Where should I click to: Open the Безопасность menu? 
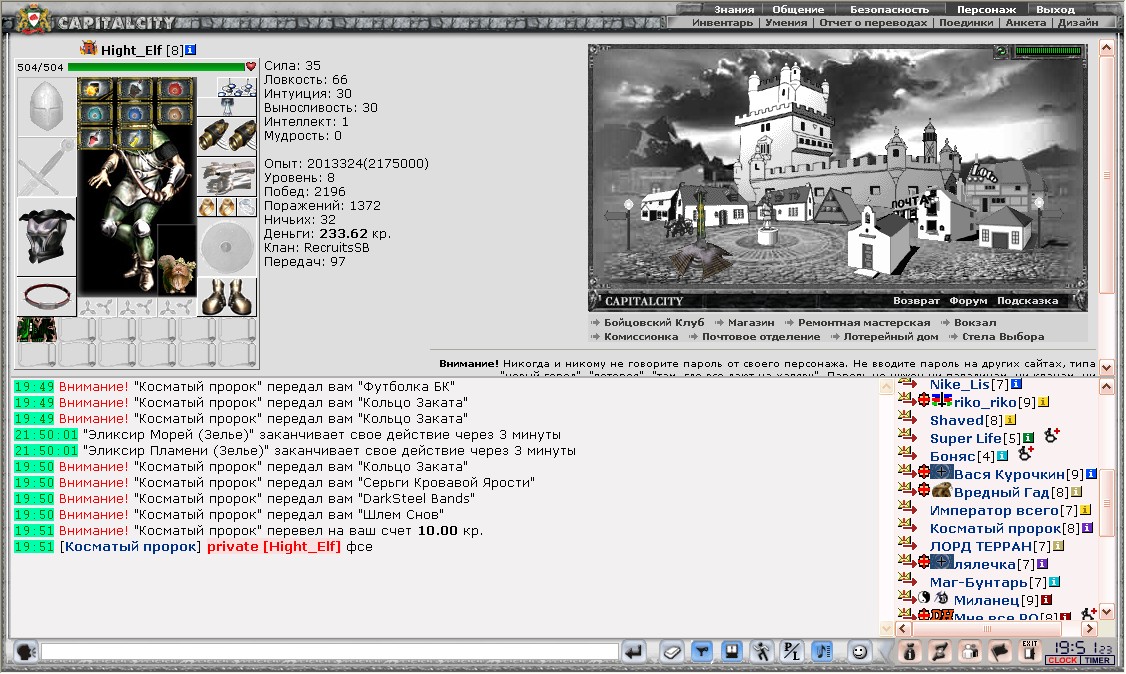pyautogui.click(x=890, y=9)
